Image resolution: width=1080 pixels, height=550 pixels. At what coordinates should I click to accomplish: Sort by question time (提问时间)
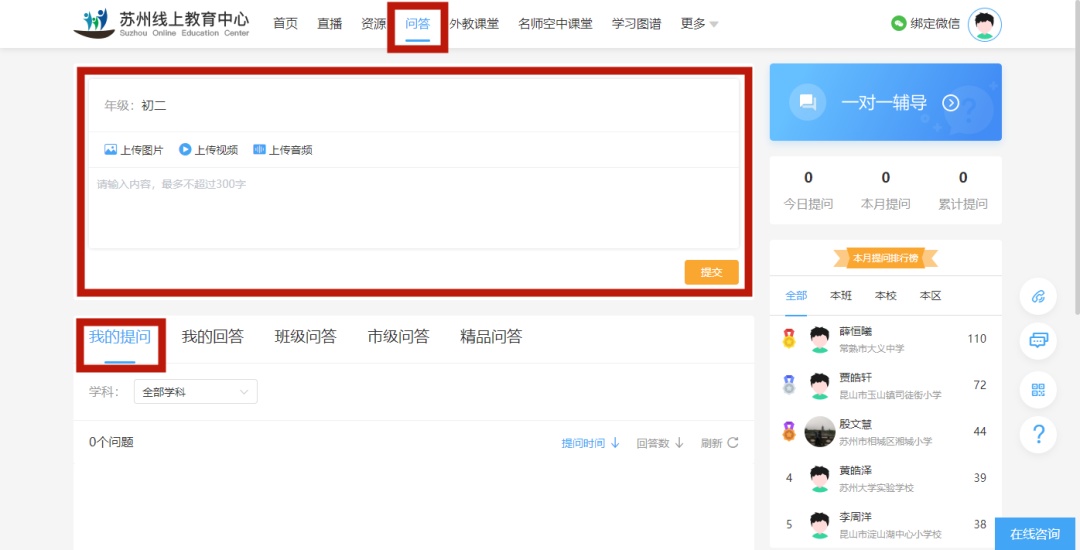pos(590,443)
